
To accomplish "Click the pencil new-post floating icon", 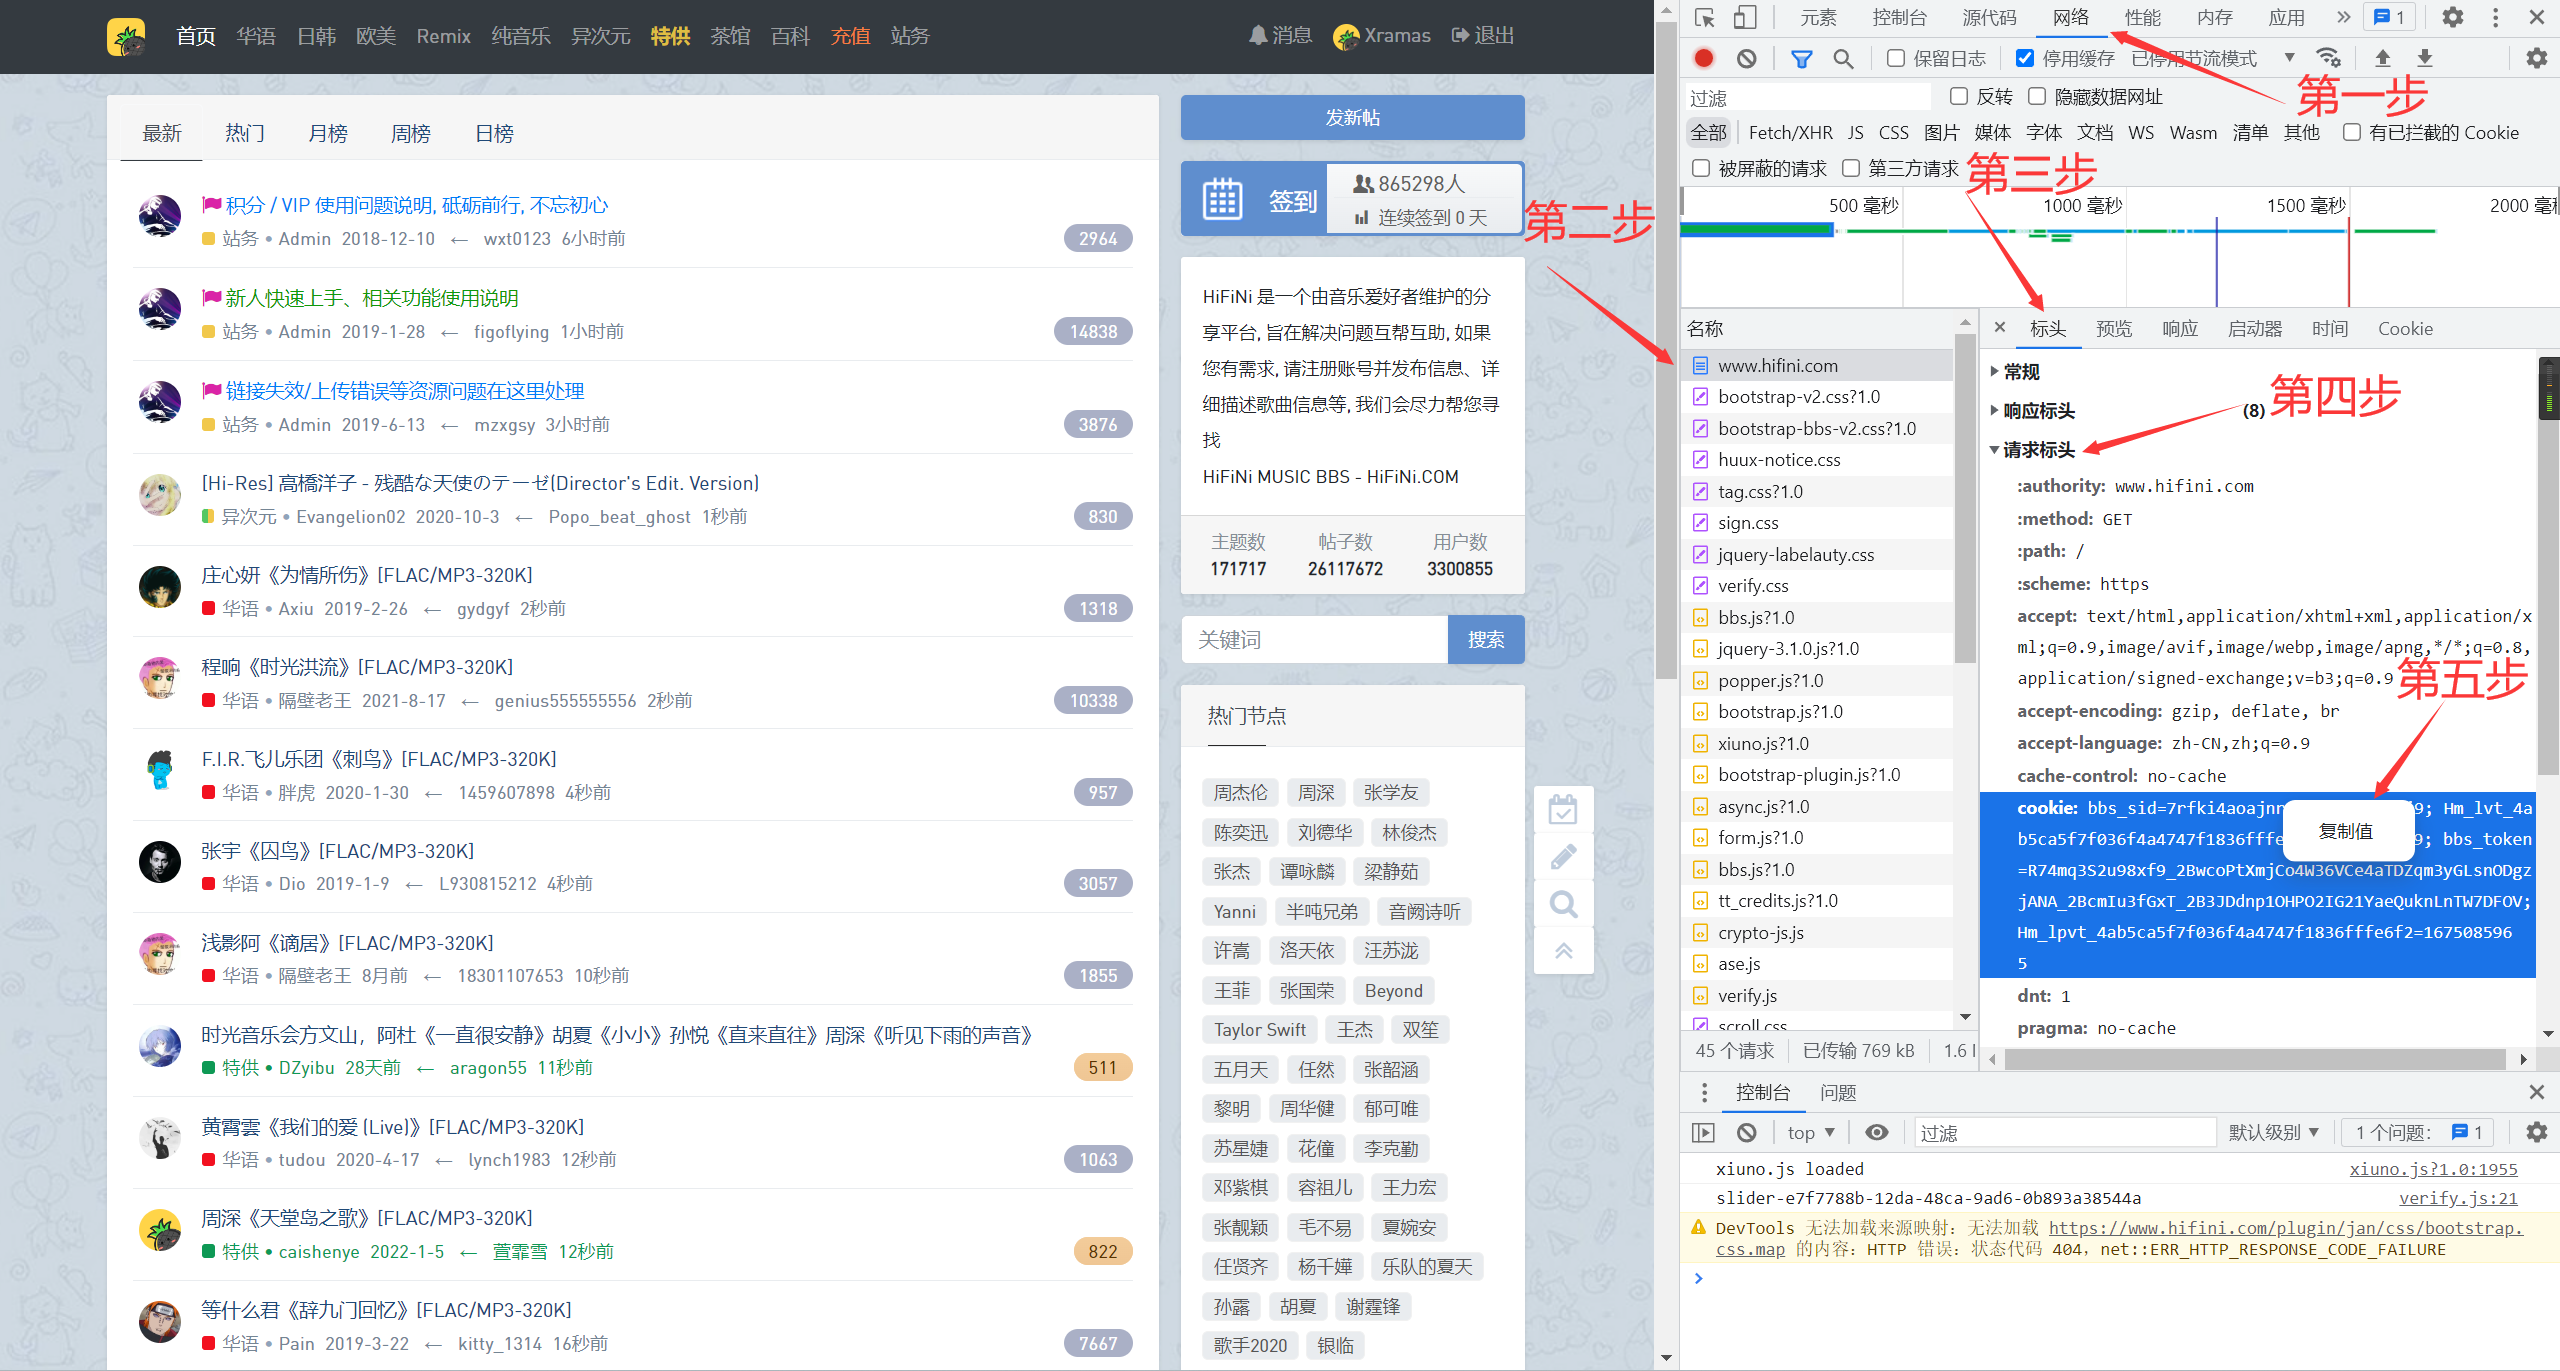I will pos(1563,857).
